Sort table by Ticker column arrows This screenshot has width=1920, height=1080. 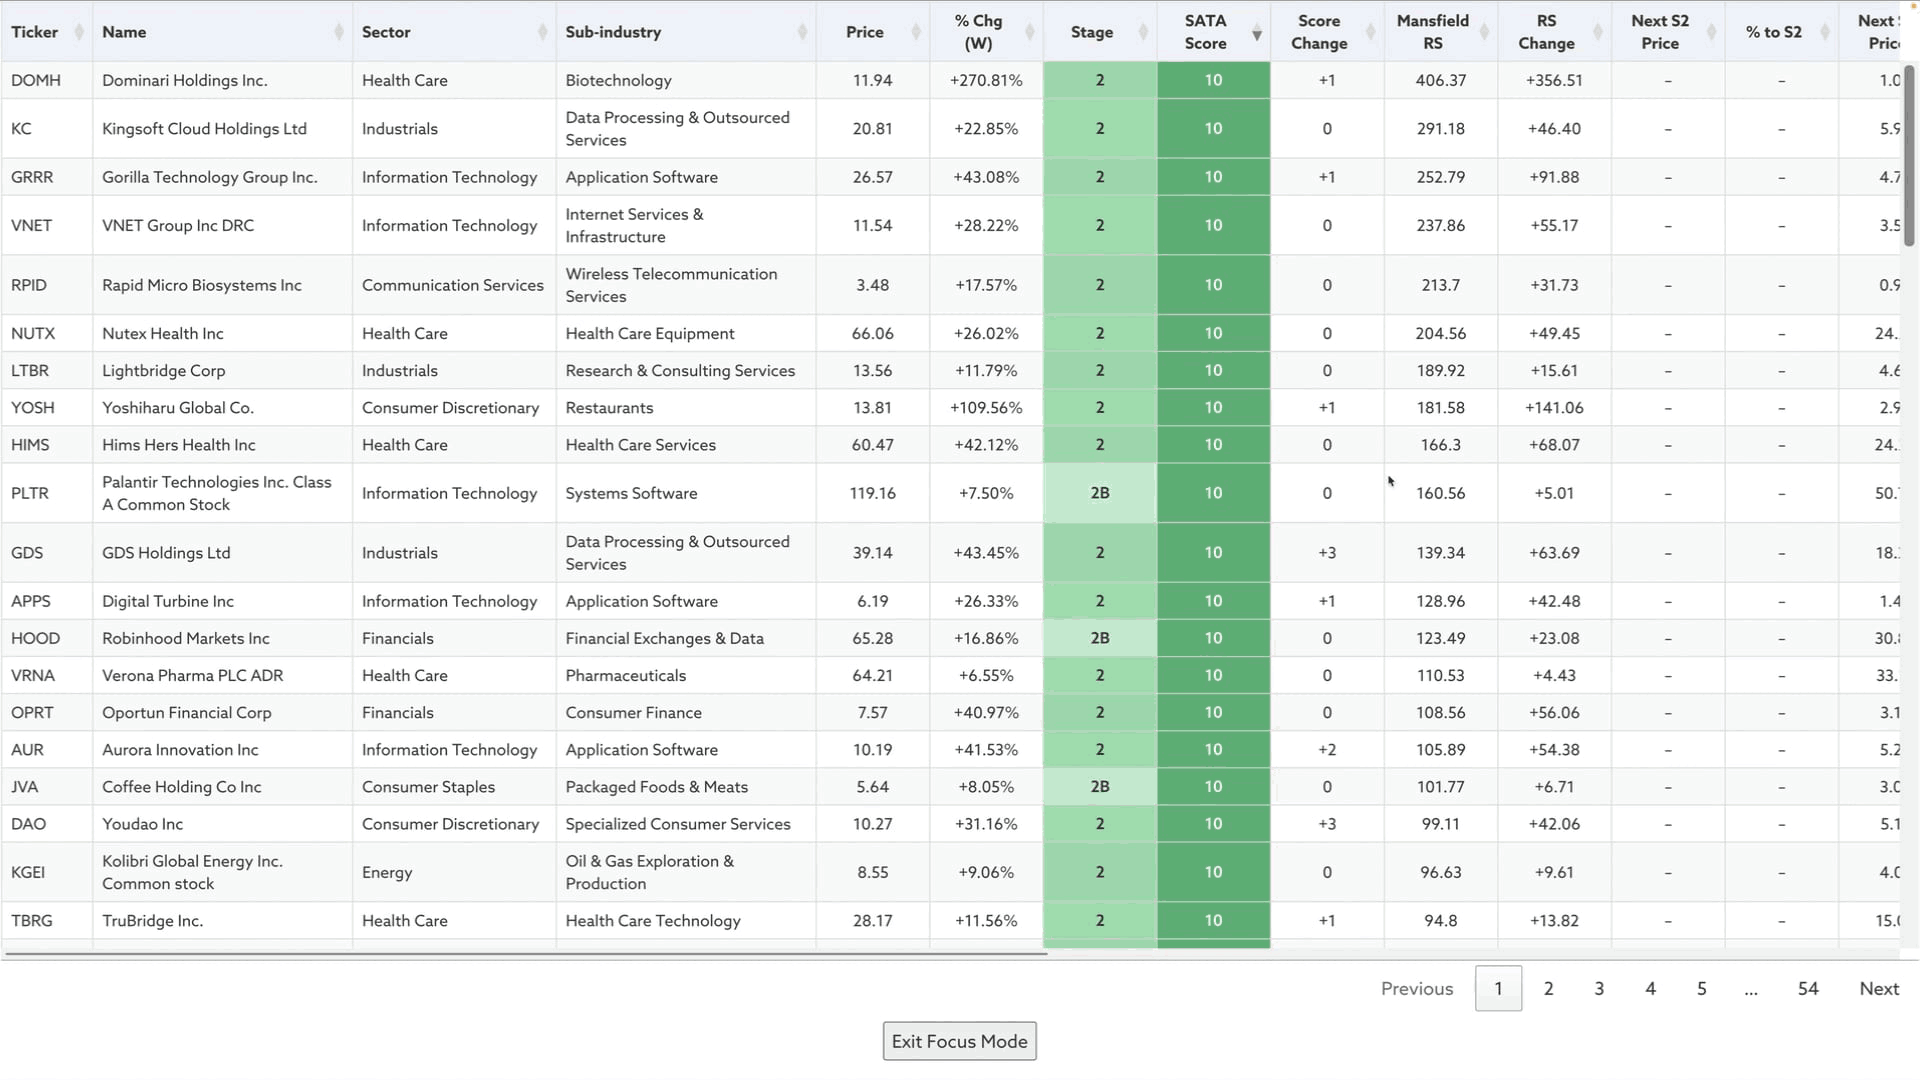(79, 32)
